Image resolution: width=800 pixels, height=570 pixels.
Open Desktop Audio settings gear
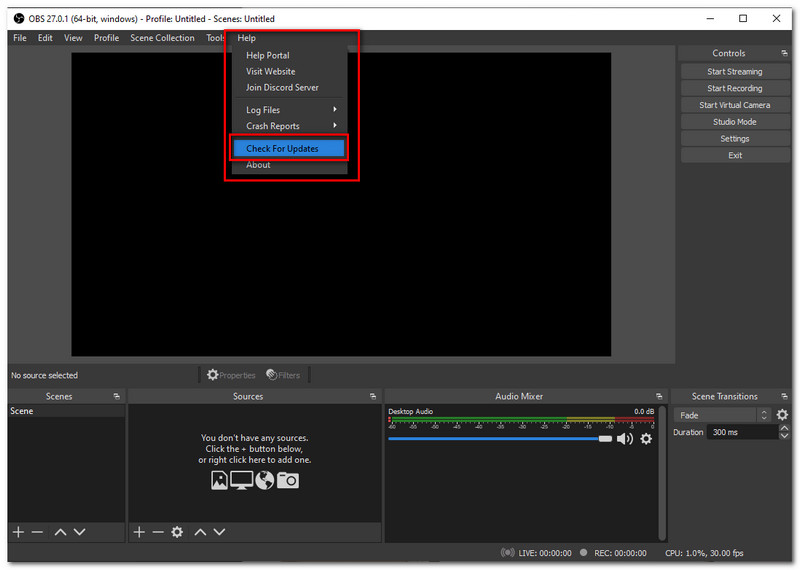click(x=646, y=439)
